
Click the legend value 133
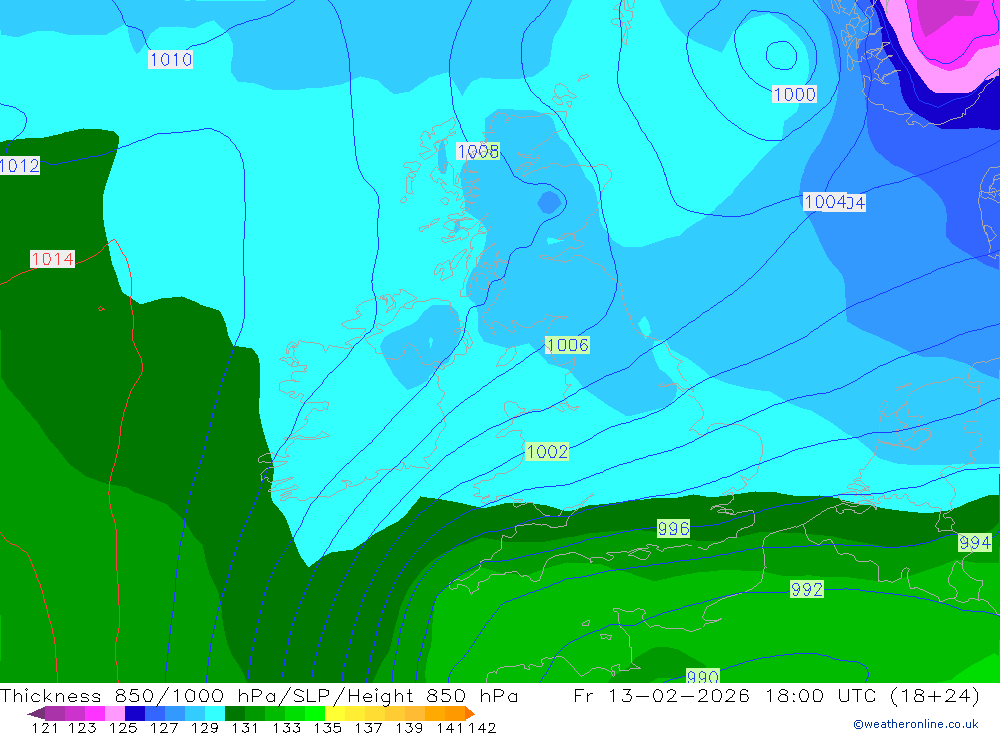click(x=287, y=728)
